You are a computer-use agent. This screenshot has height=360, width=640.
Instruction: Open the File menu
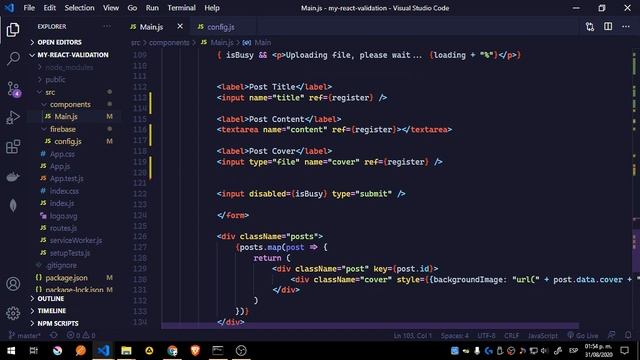click(x=29, y=8)
